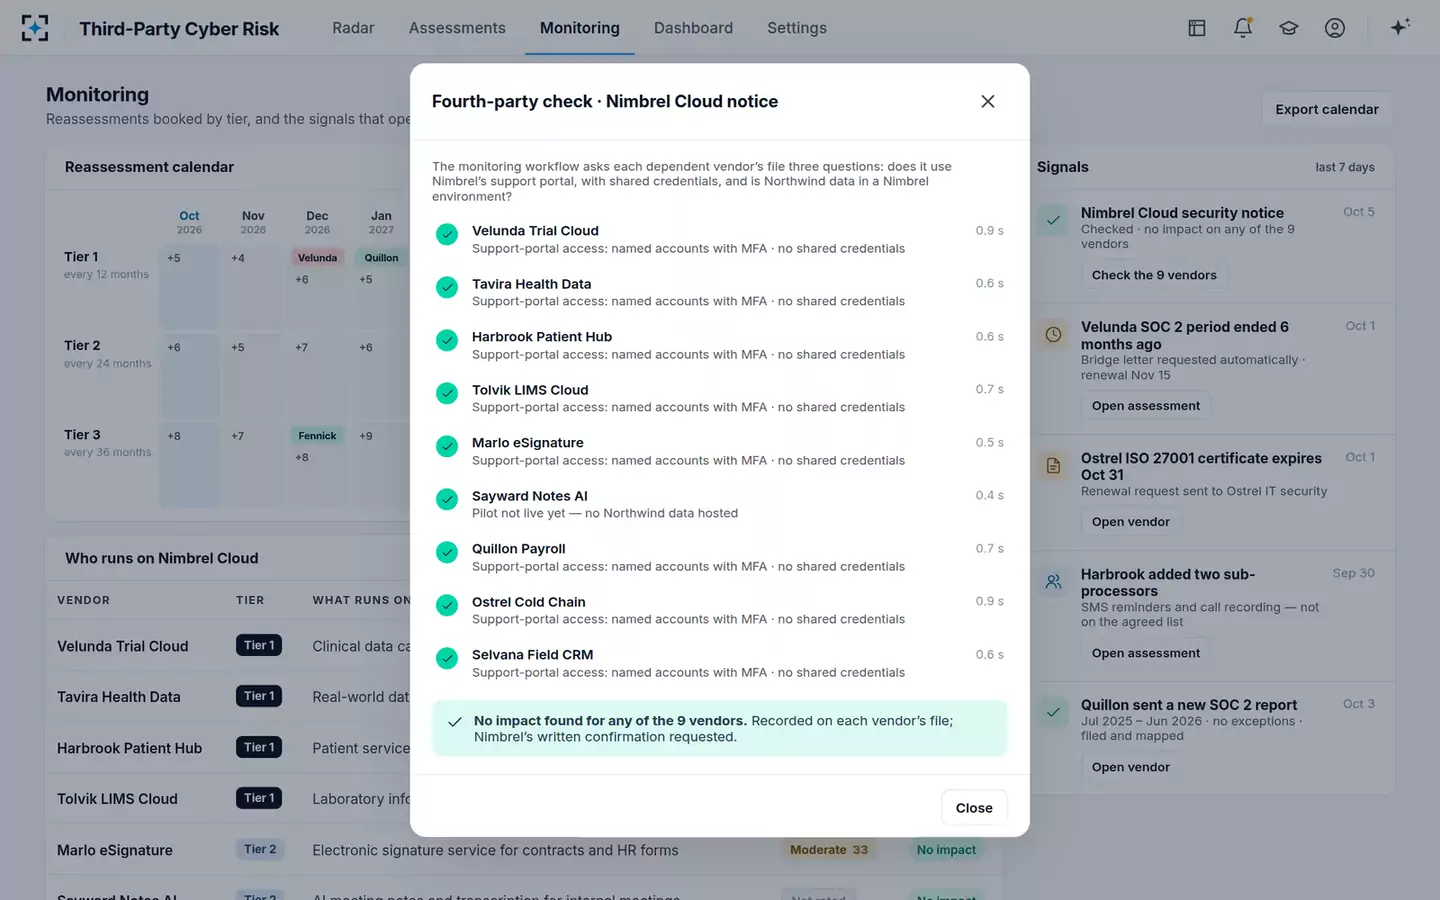Select the Monitoring tab
The width and height of the screenshot is (1440, 900).
click(x=580, y=28)
